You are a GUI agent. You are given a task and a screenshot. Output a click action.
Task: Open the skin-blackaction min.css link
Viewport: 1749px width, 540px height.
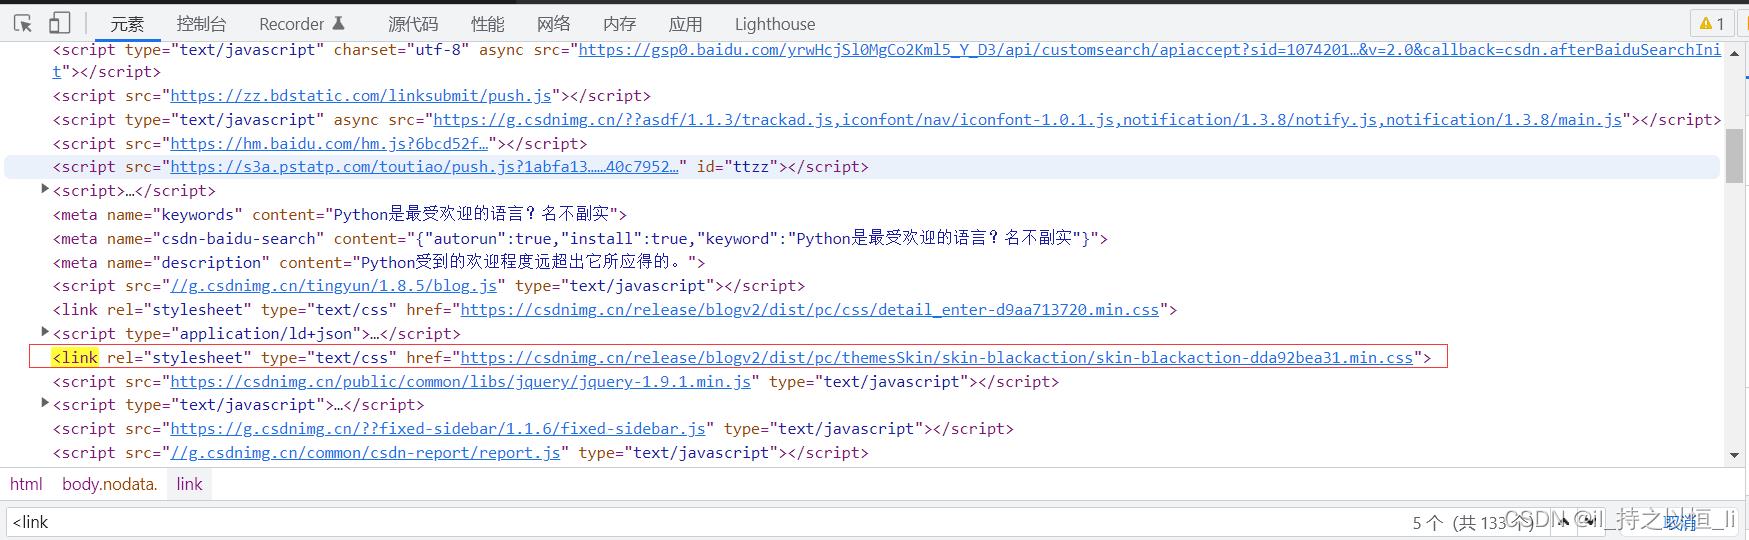936,358
